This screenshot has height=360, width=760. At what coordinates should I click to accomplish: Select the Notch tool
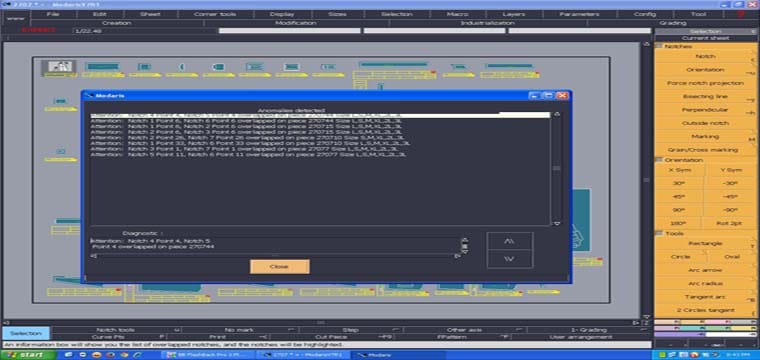tap(705, 57)
